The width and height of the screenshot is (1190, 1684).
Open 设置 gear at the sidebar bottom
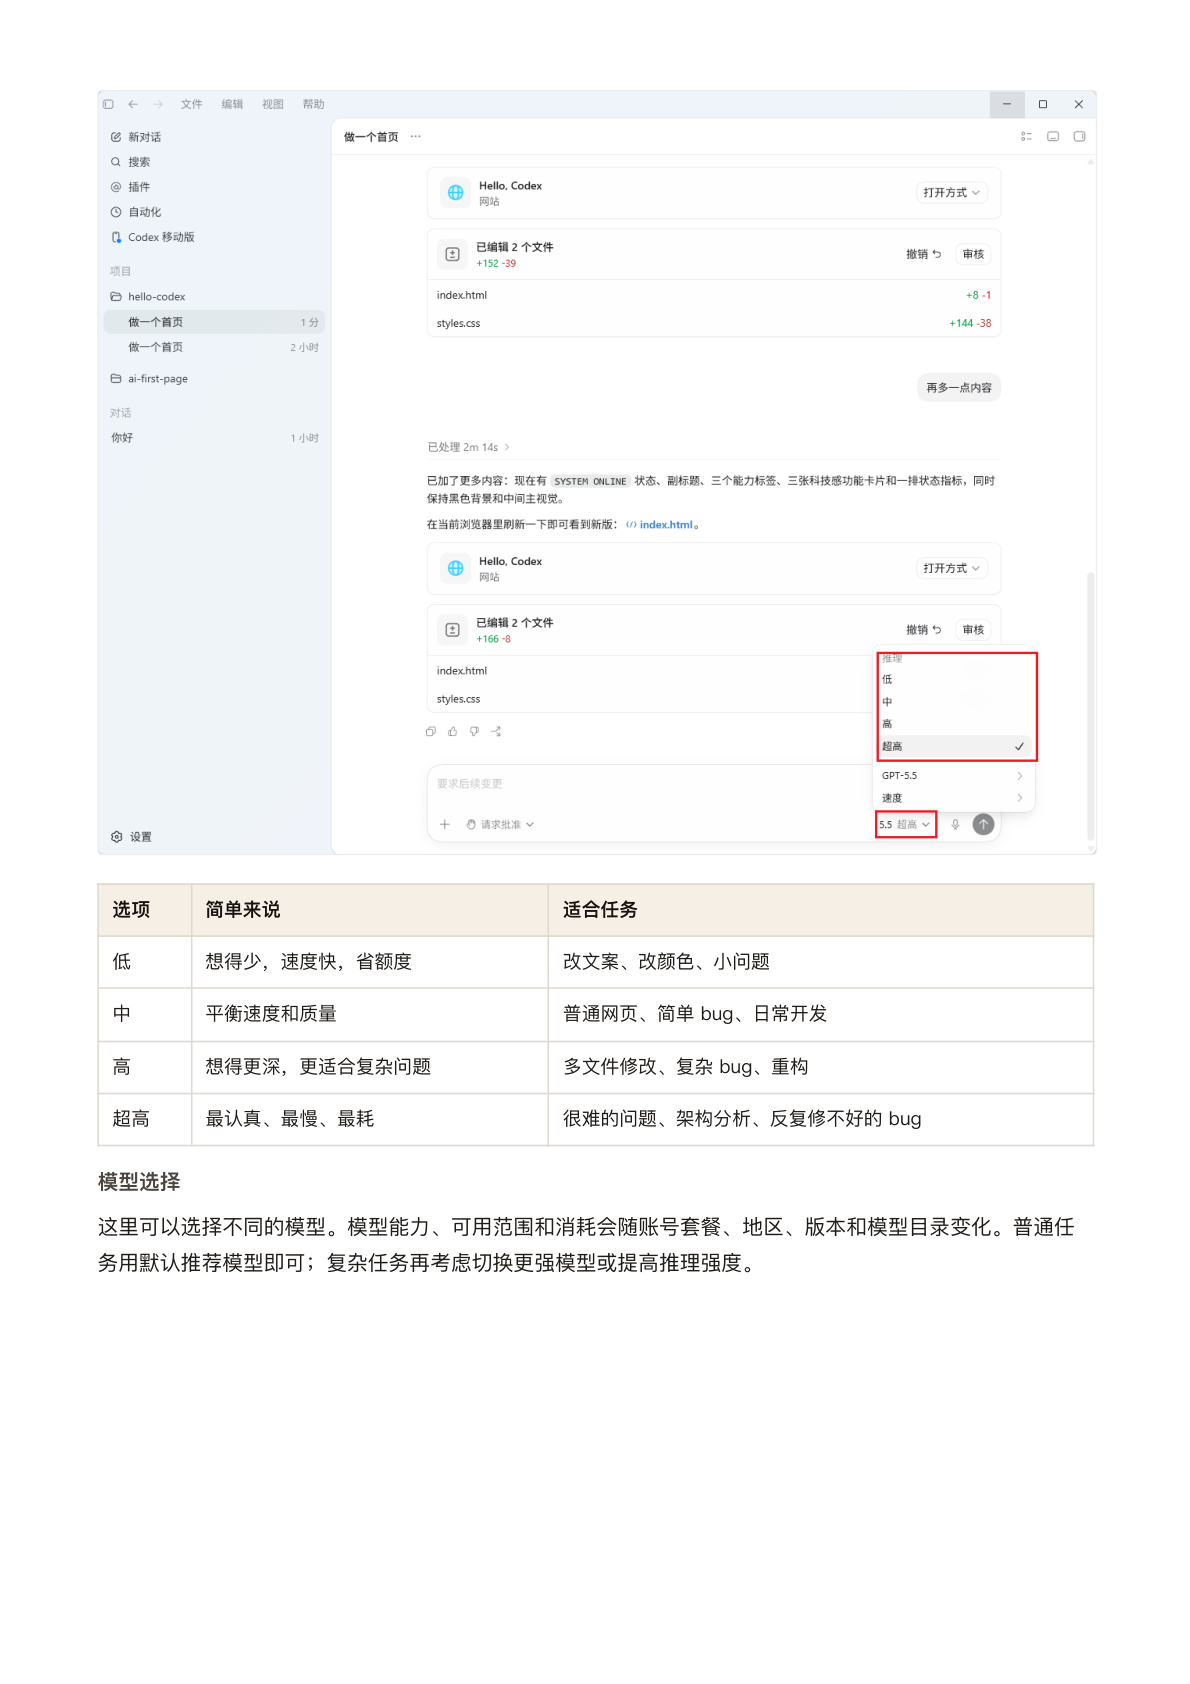(x=131, y=837)
